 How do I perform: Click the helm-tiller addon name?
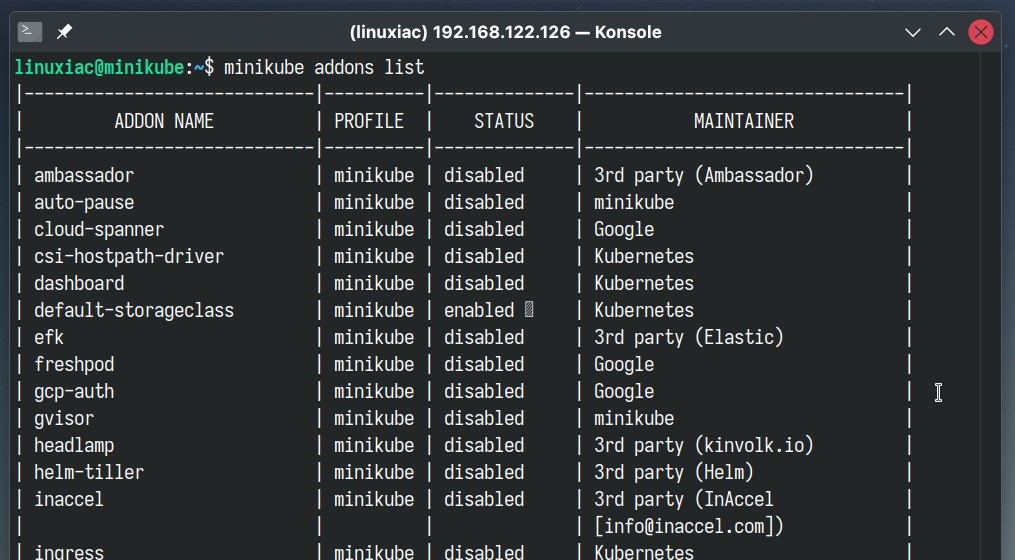coord(89,473)
